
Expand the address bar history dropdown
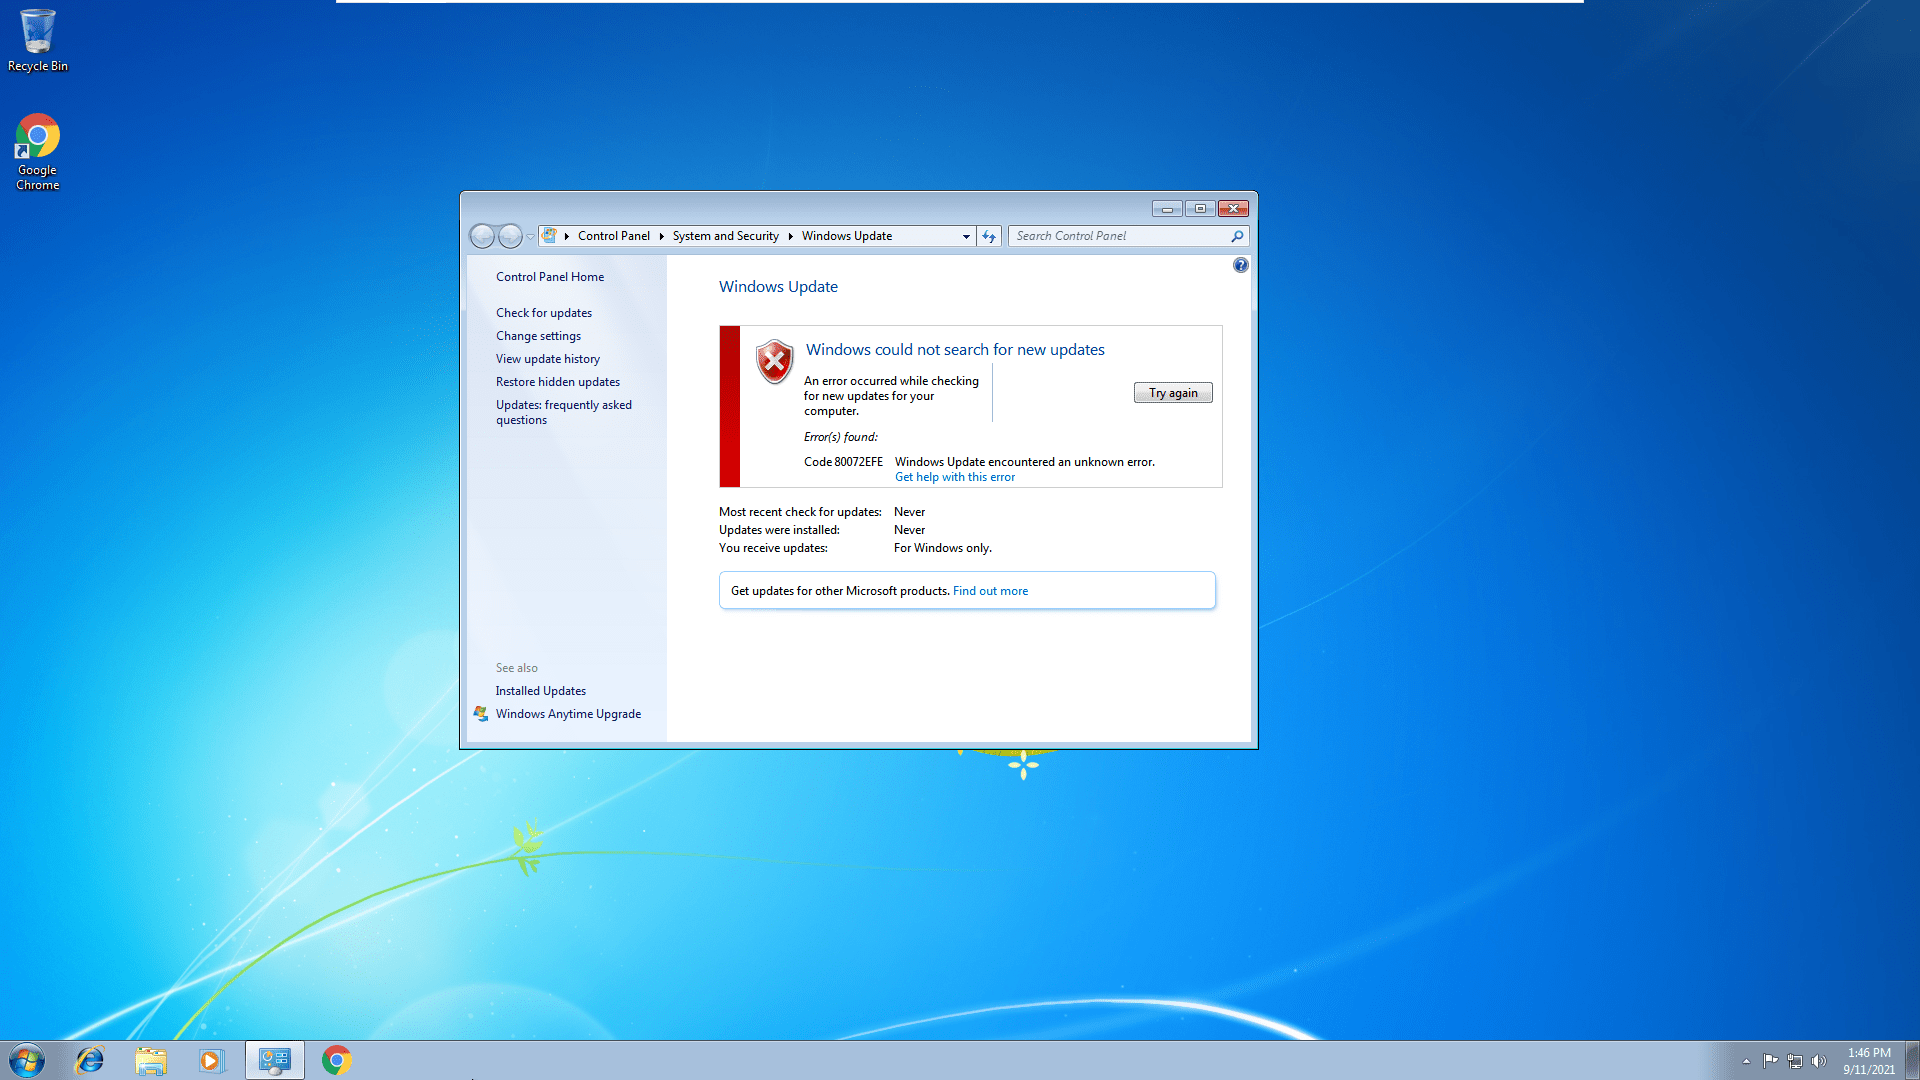click(965, 237)
